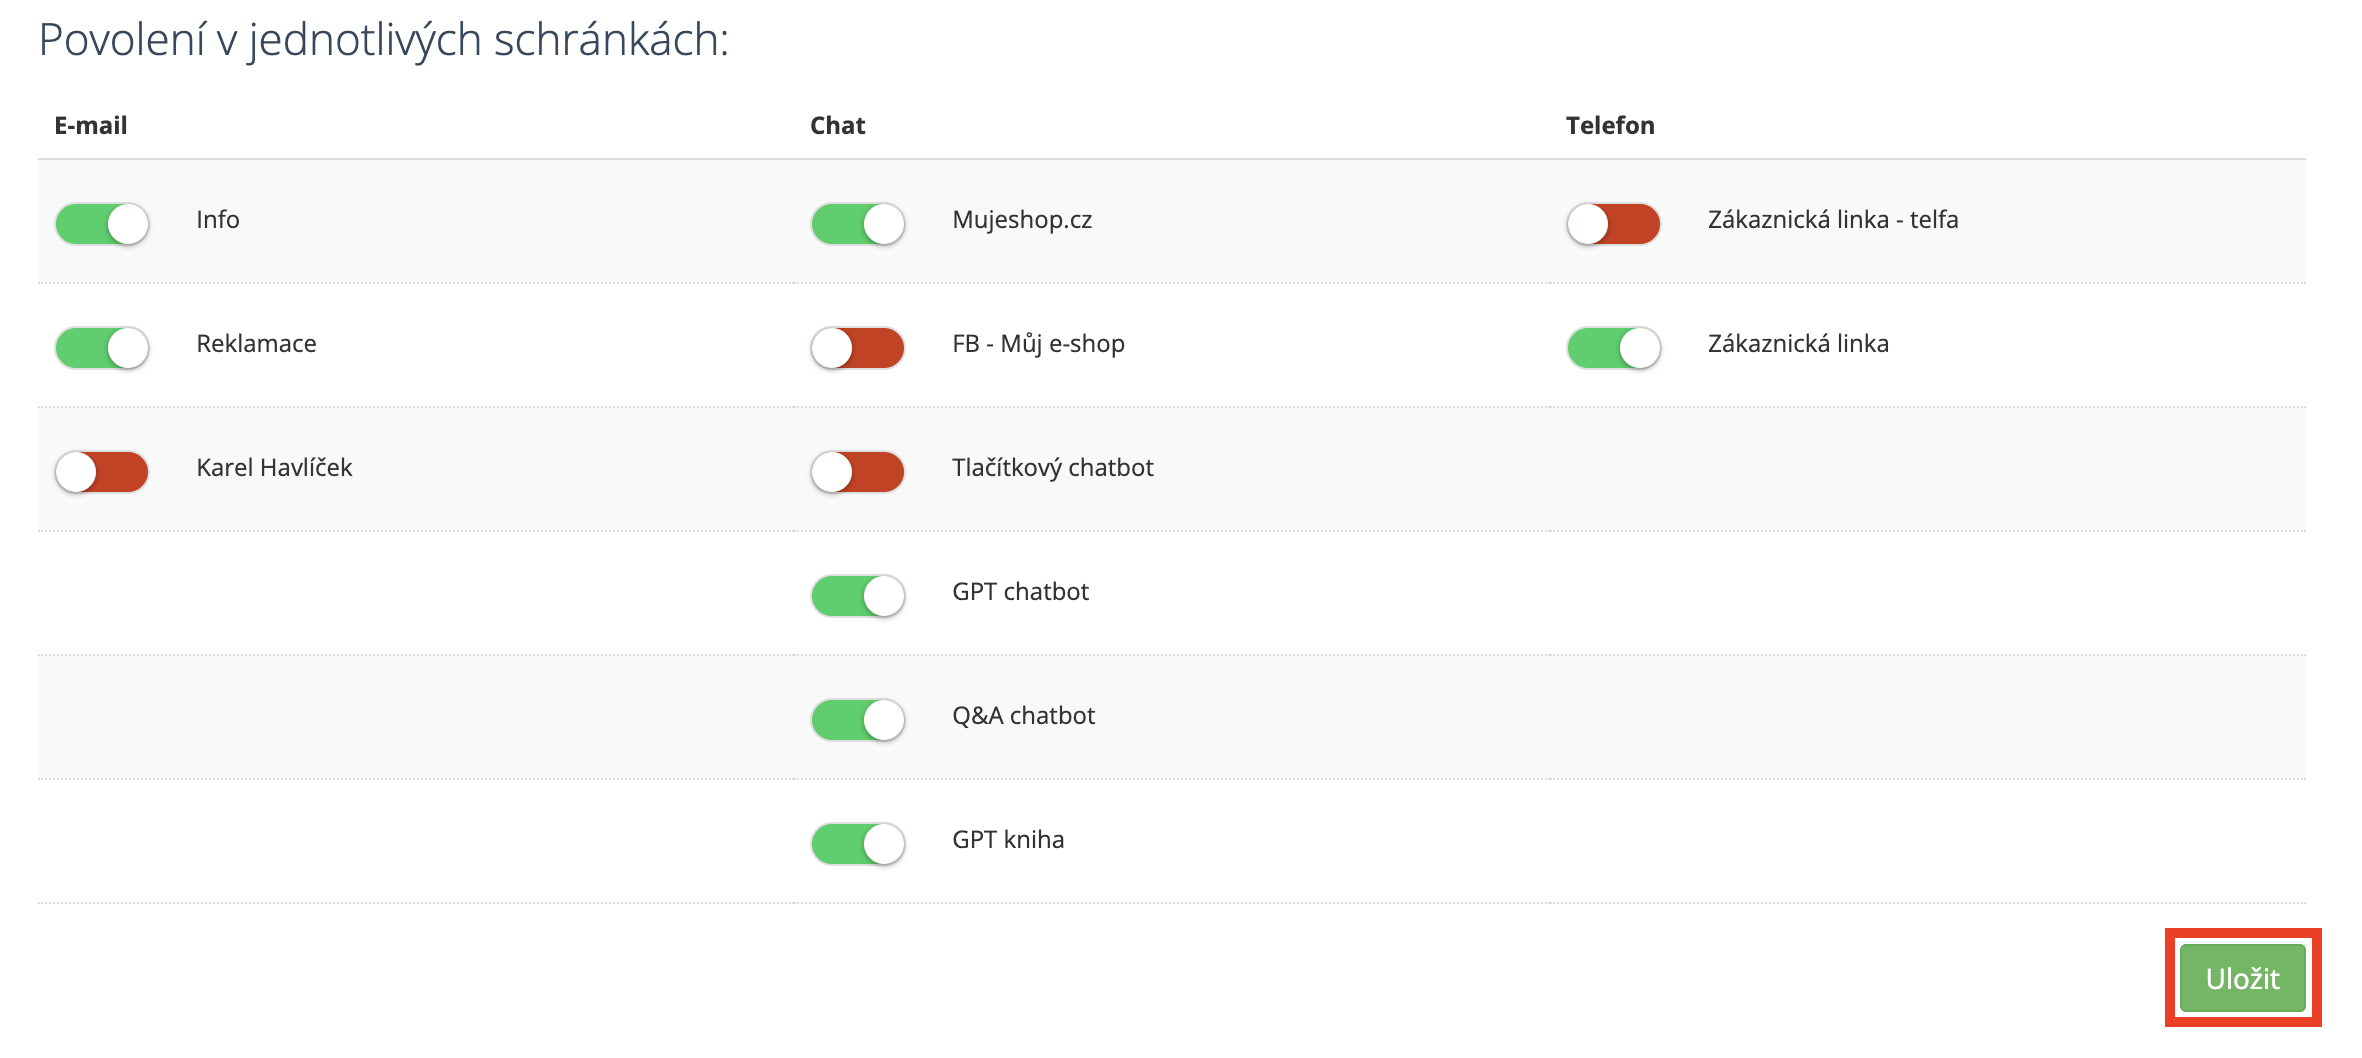This screenshot has width=2362, height=1058.
Task: Click the Chat column header
Action: tap(837, 125)
